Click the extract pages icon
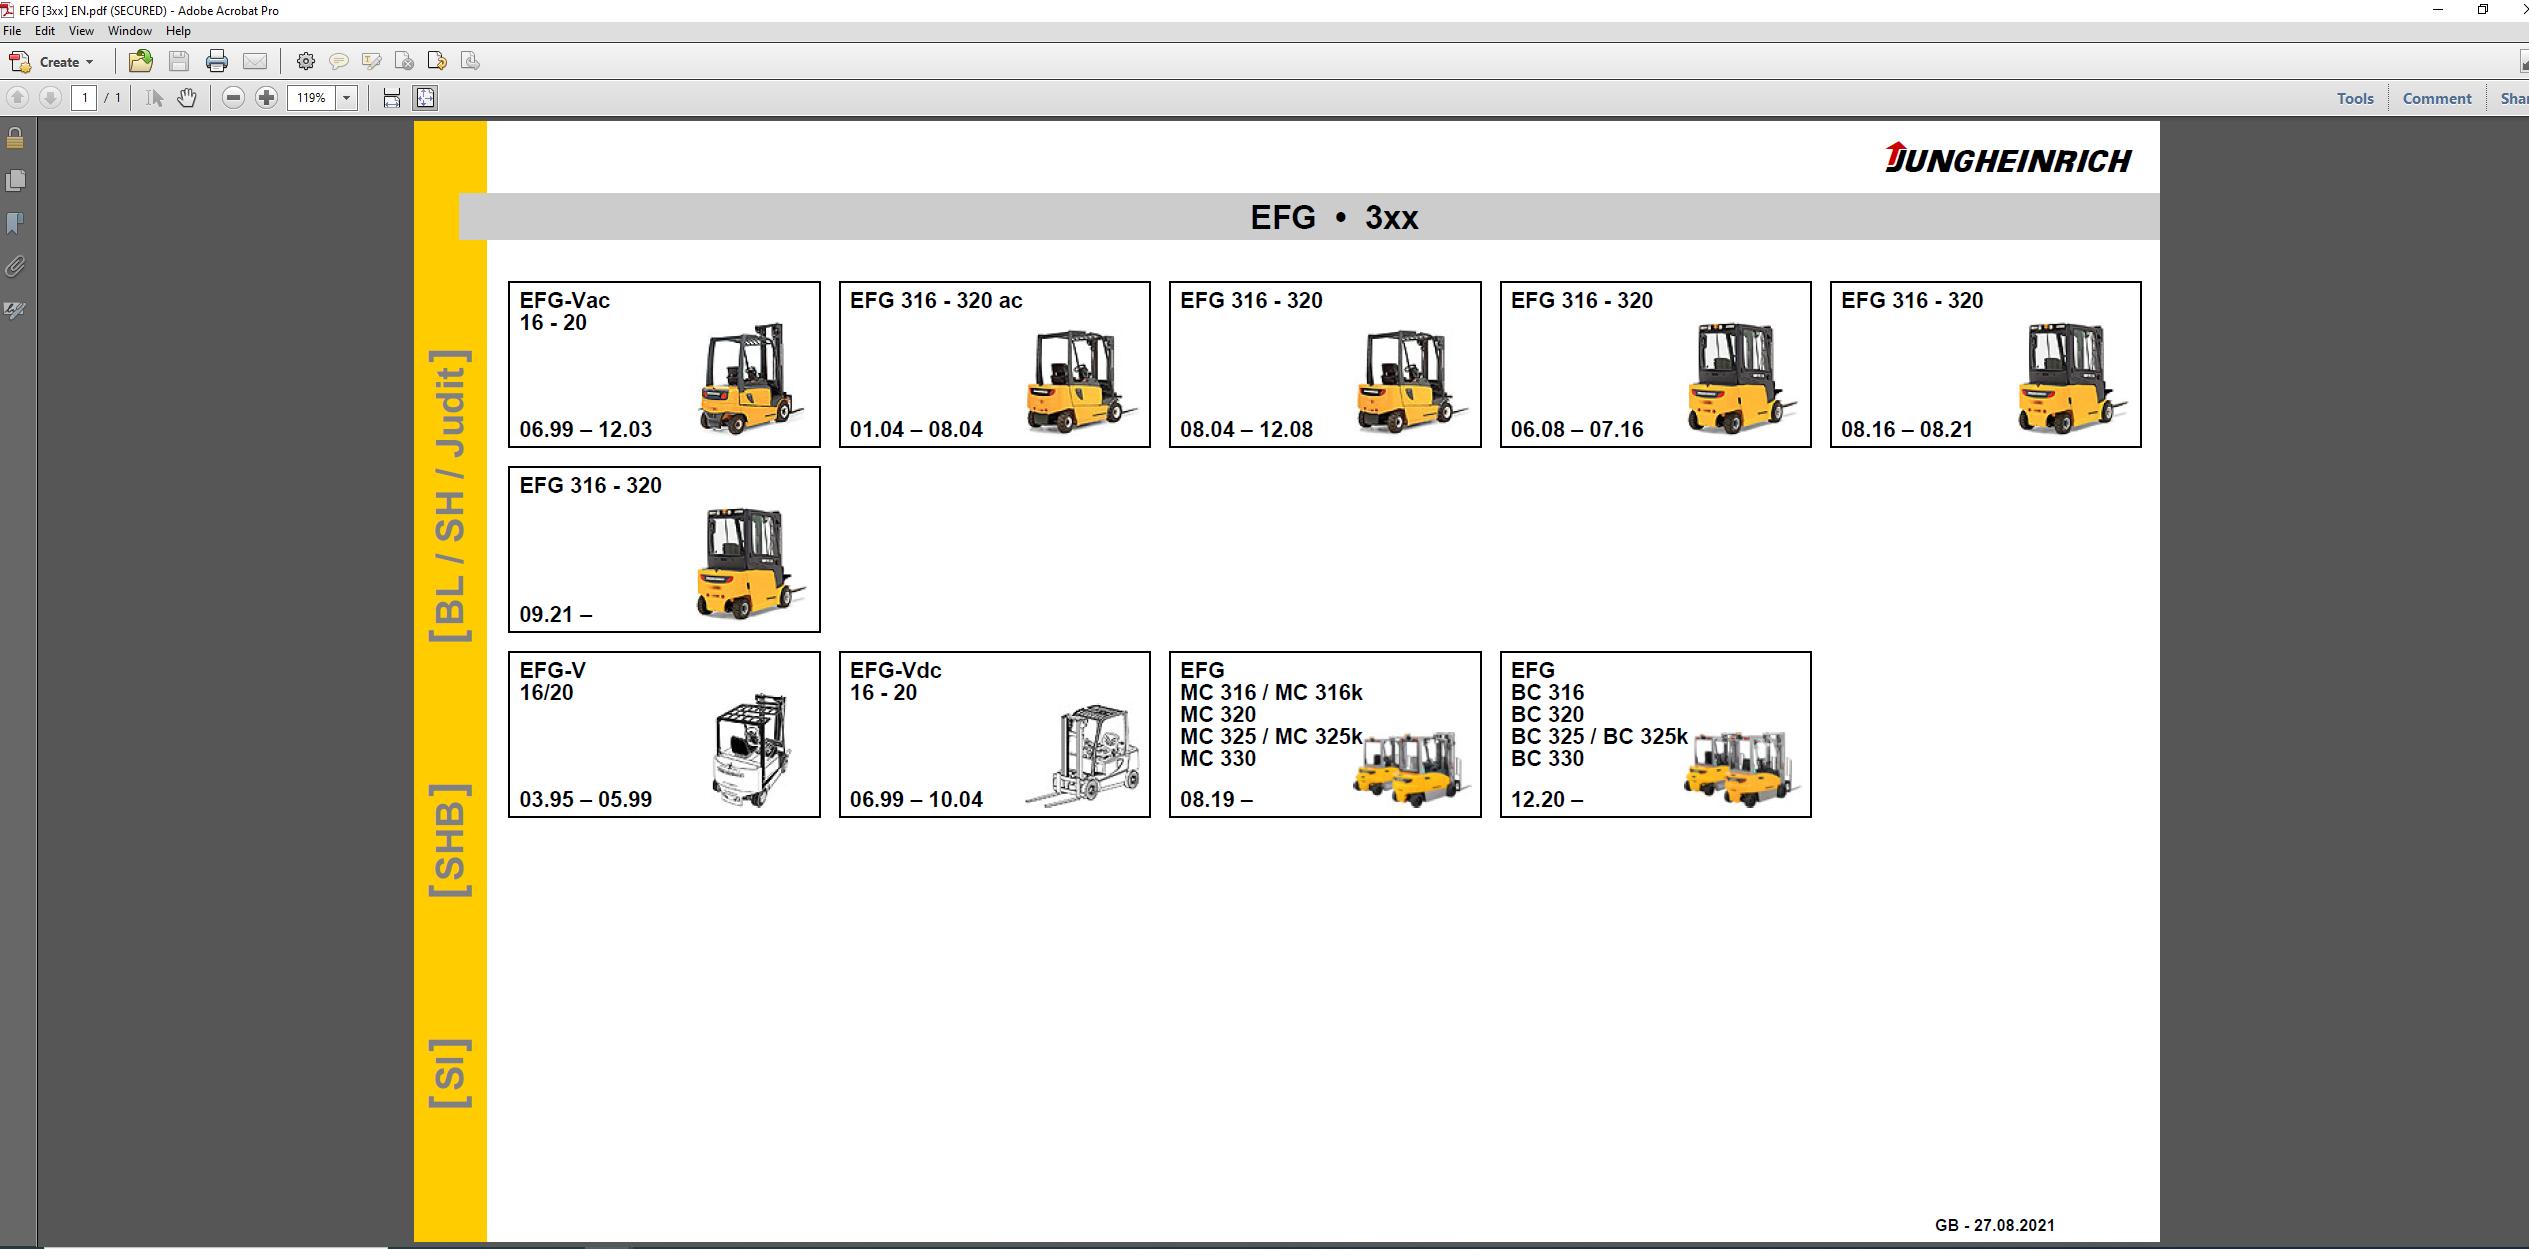2529x1249 pixels. [470, 62]
